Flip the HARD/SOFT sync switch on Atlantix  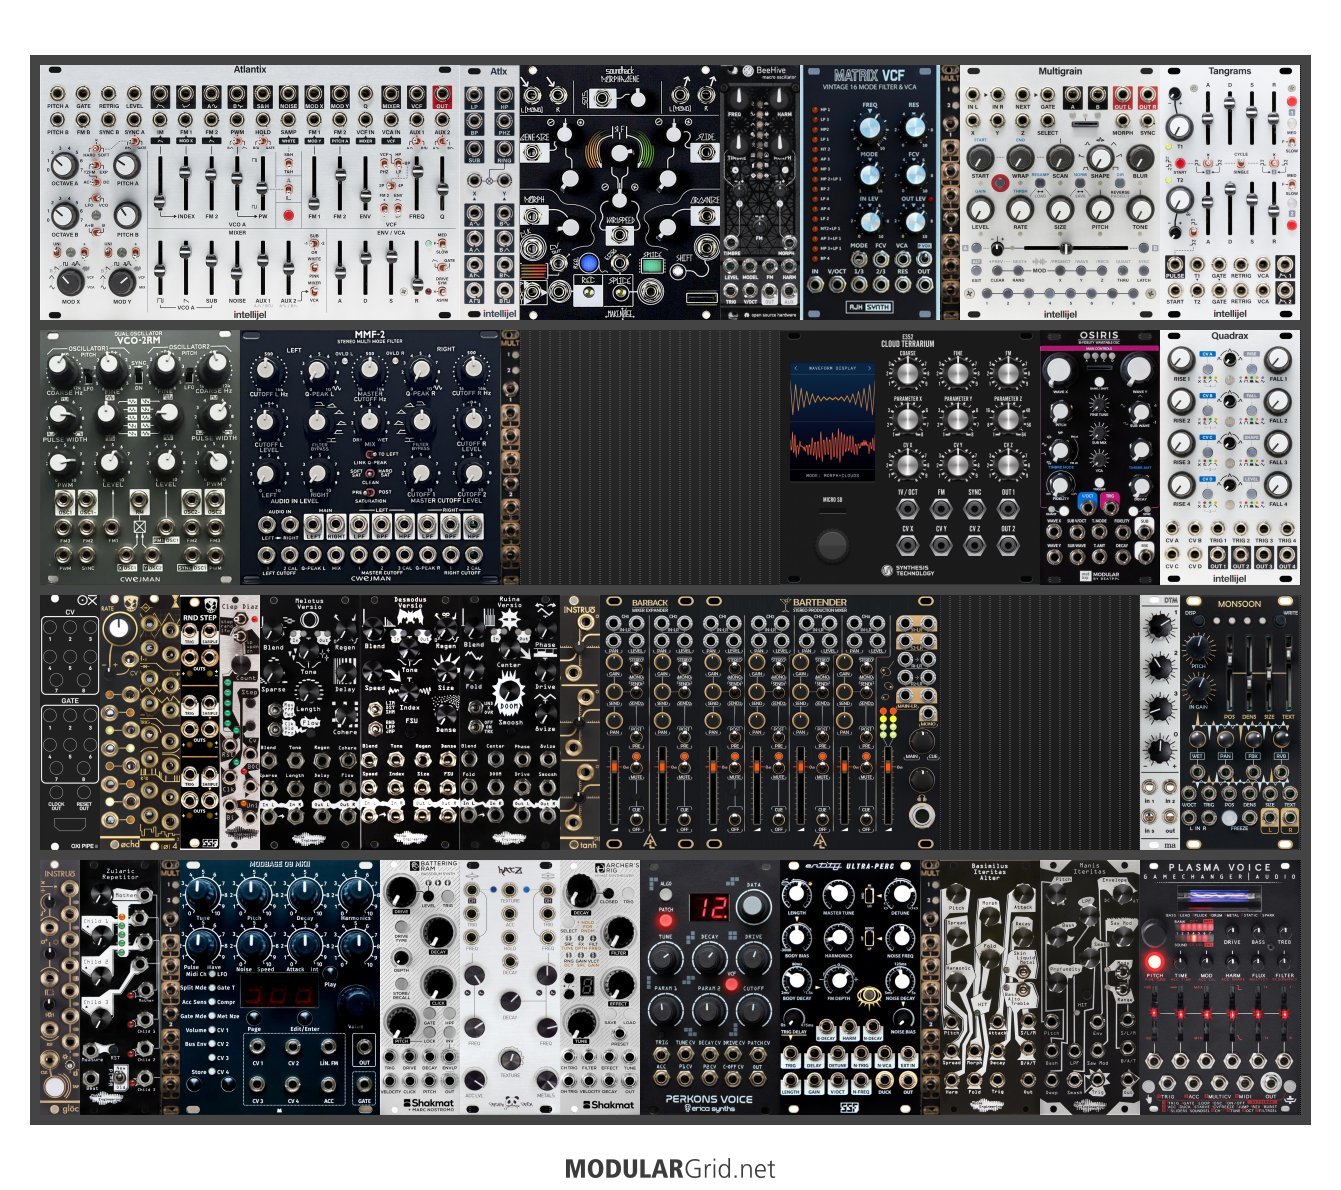click(95, 148)
